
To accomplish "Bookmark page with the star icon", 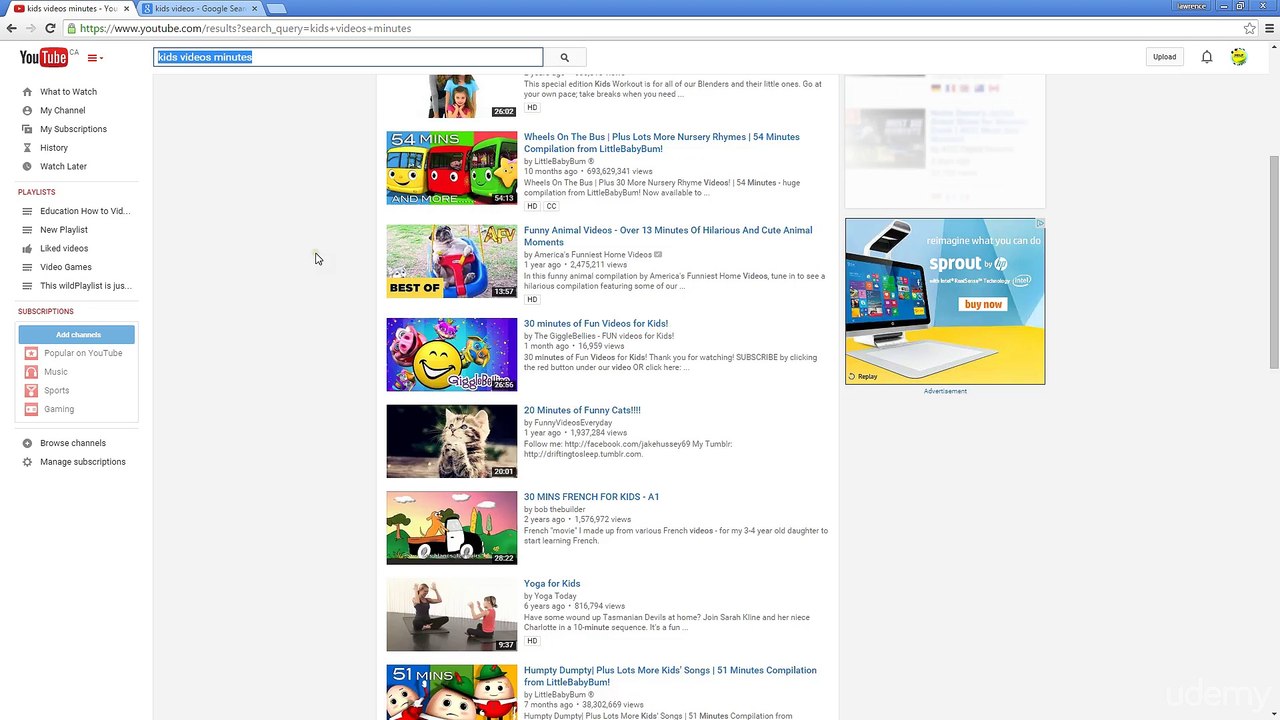I will [1249, 28].
